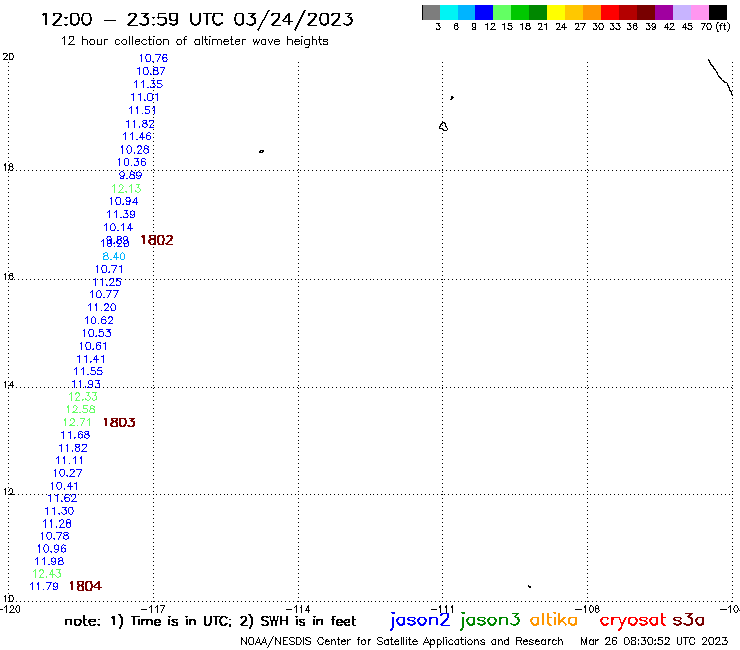The image size is (740, 650).
Task: Click the 11.46 wave height reading
Action: [137, 136]
